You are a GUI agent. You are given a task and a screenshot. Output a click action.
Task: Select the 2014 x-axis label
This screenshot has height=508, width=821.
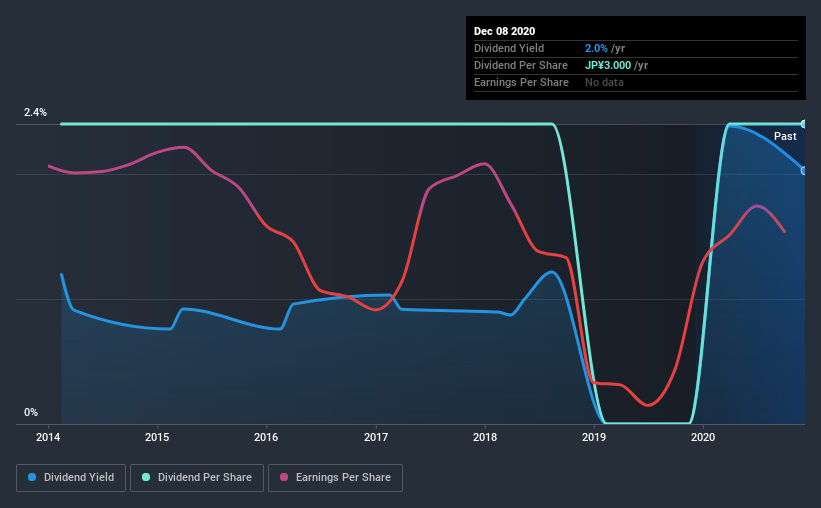[x=48, y=437]
